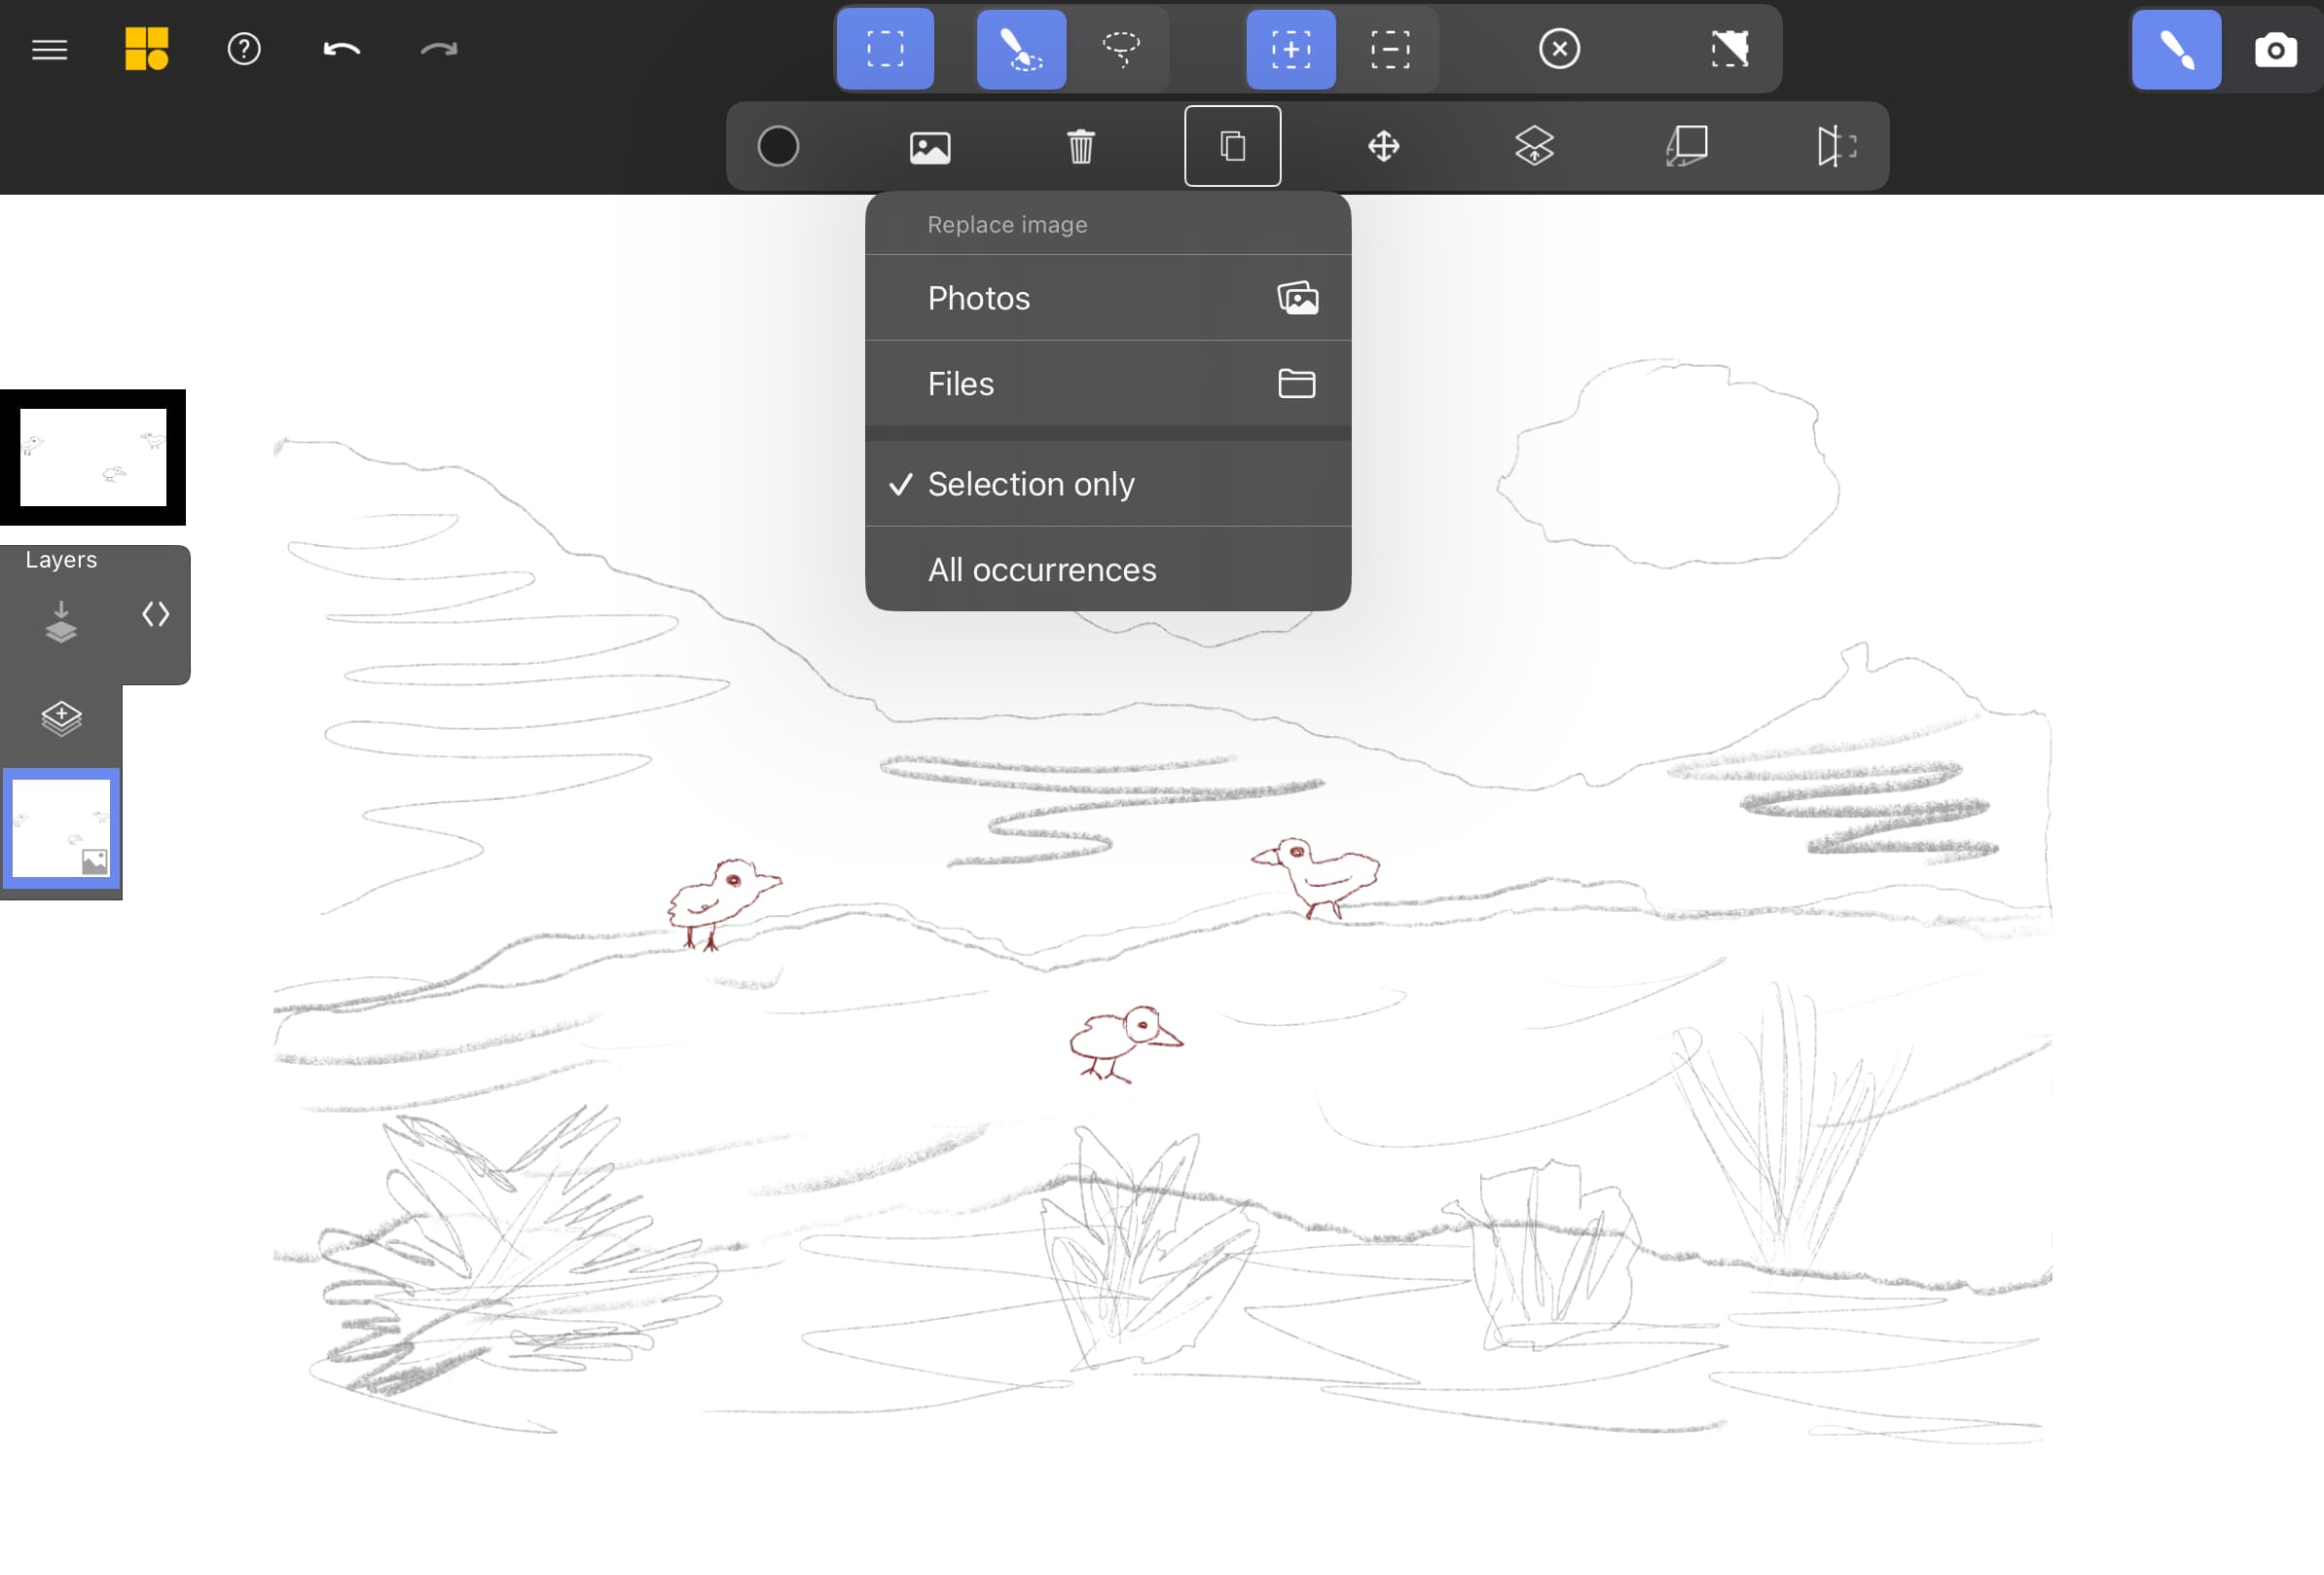The image size is (2324, 1575).
Task: Toggle the Deselect/Cancel selection tool
Action: tap(1558, 48)
